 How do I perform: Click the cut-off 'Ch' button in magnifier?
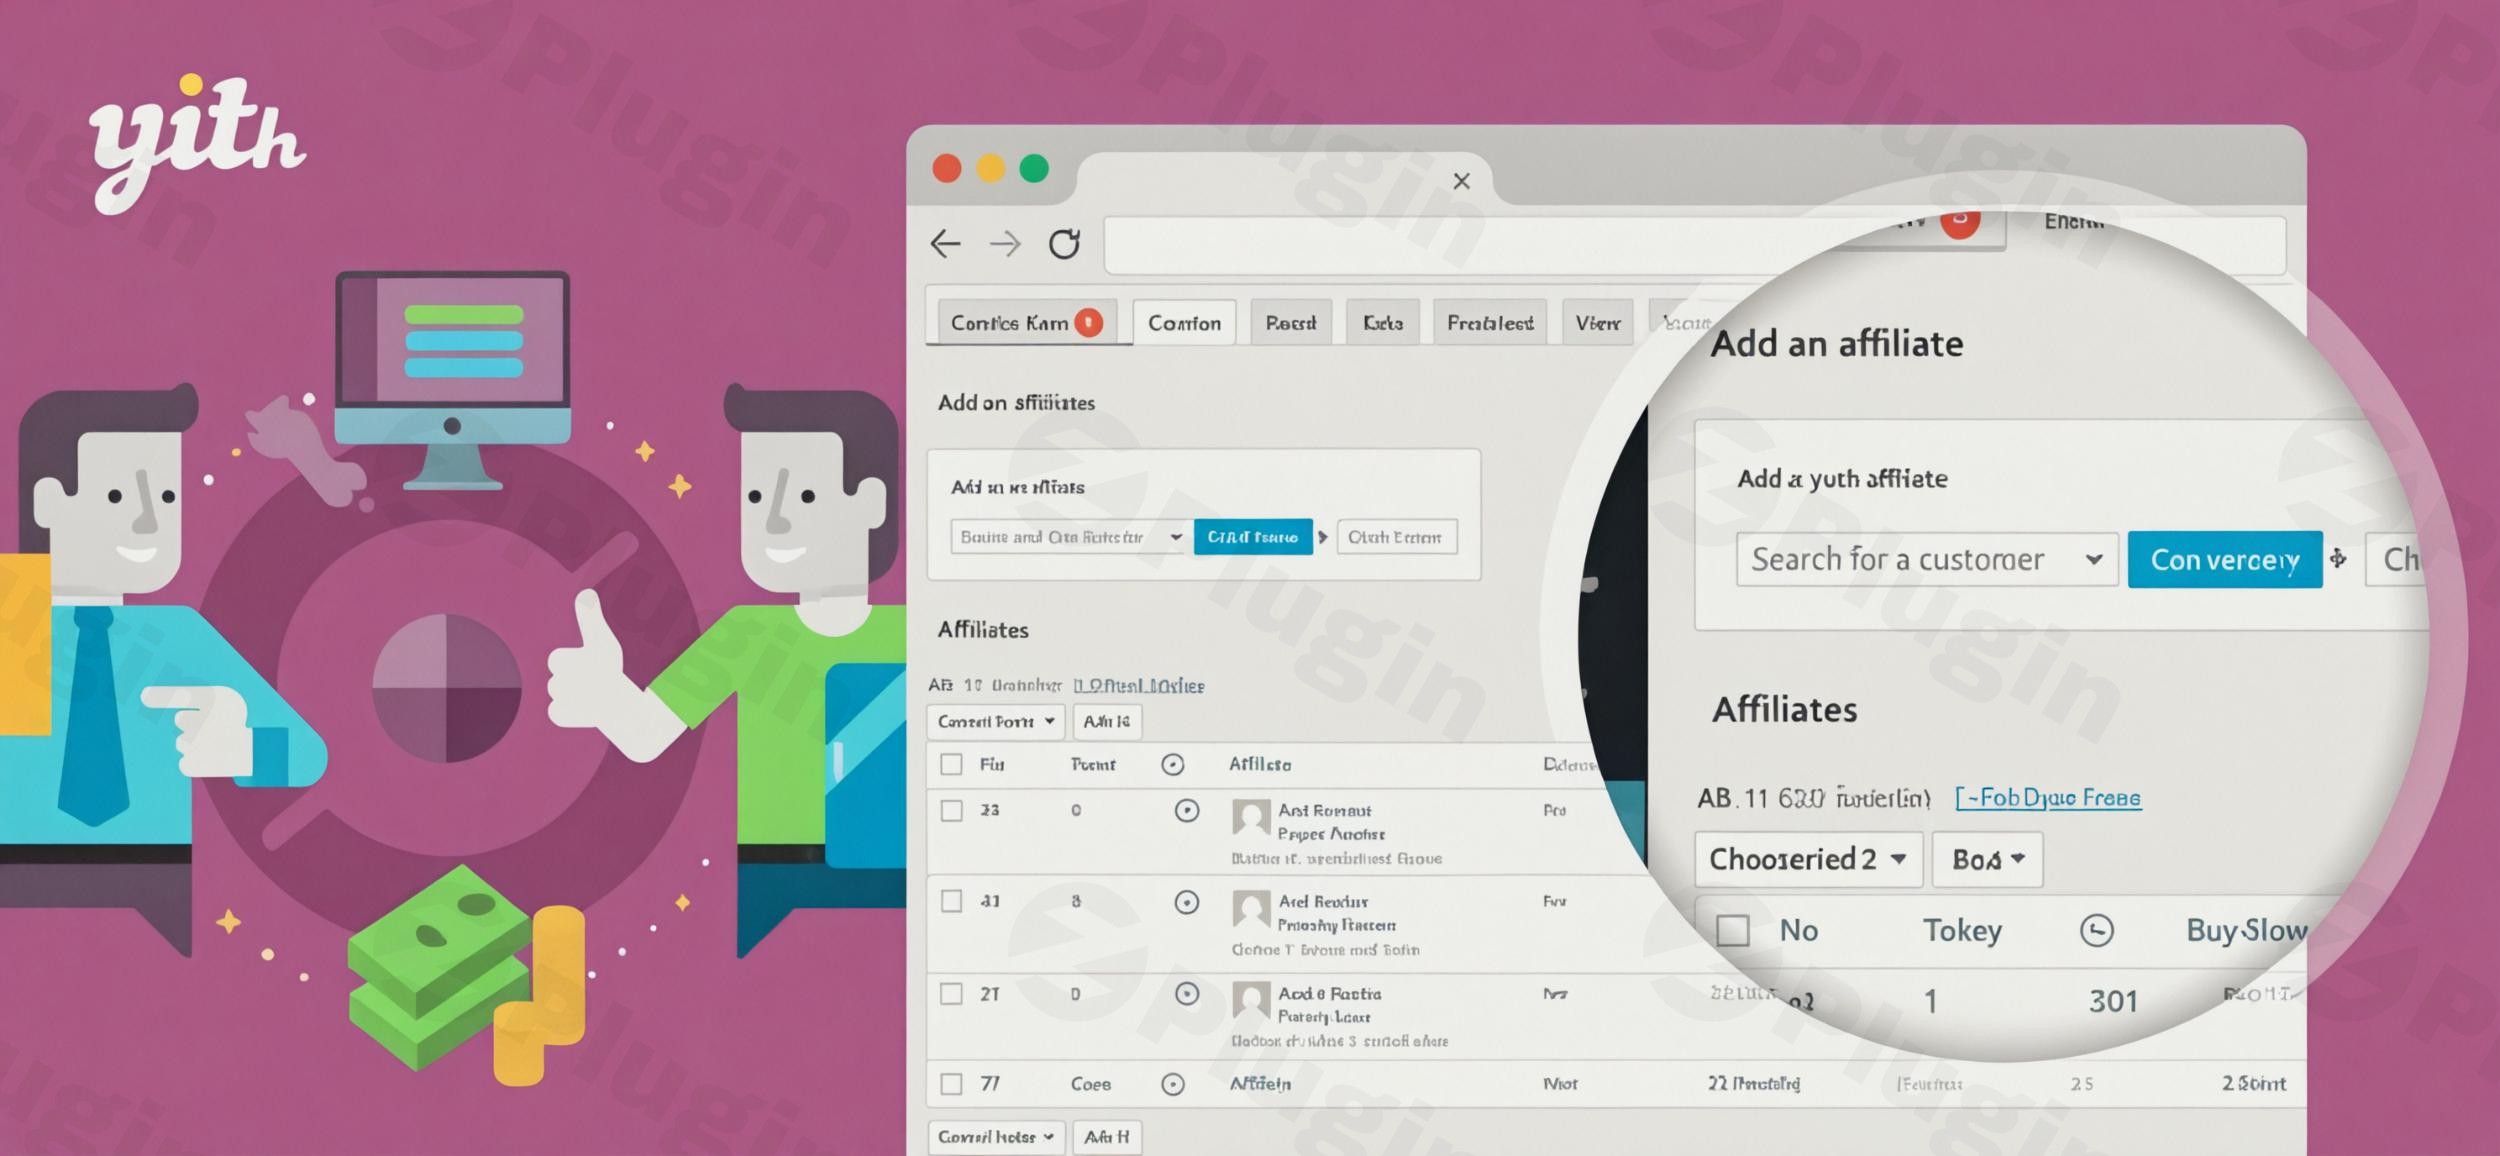point(2398,559)
